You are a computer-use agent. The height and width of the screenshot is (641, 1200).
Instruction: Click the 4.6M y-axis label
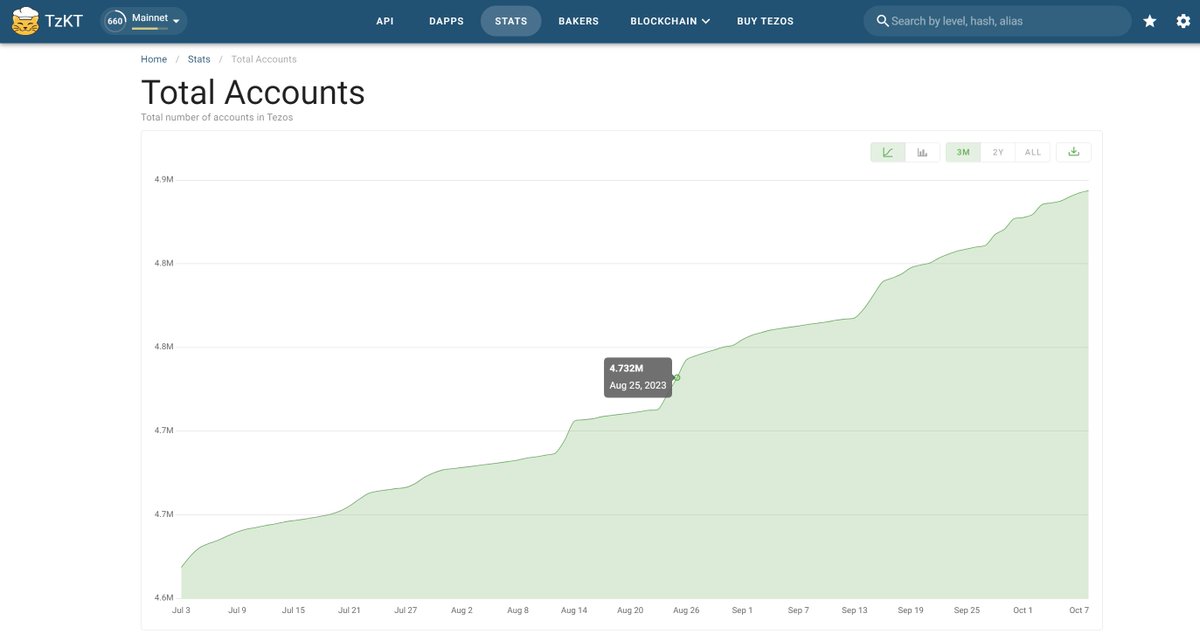[164, 598]
